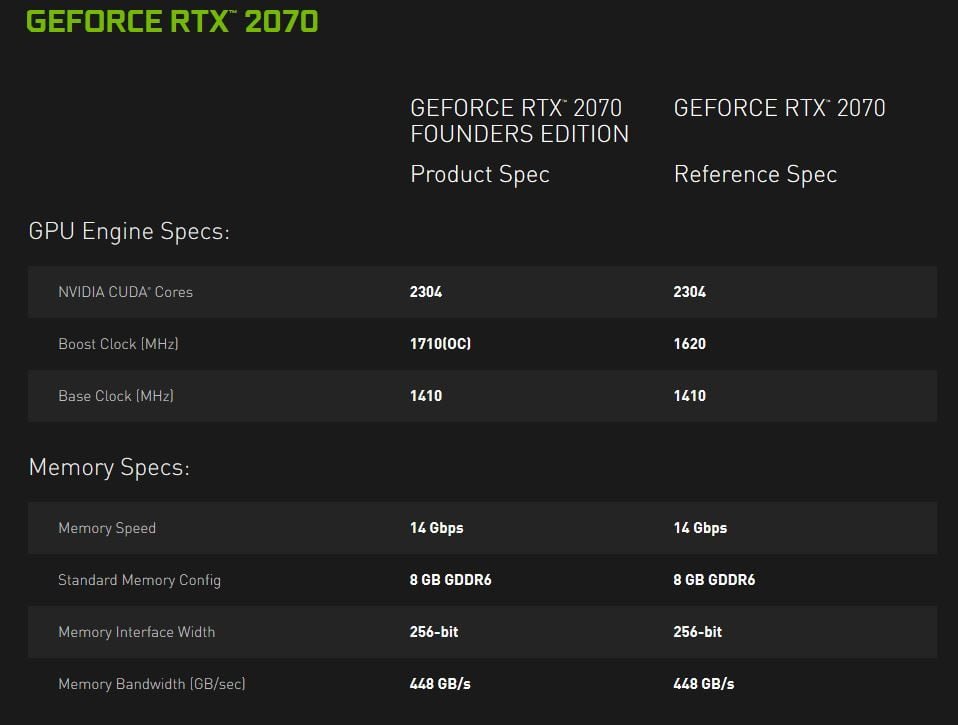Click the Boost Clock (MHz) row label
This screenshot has height=725, width=958.
(x=118, y=344)
